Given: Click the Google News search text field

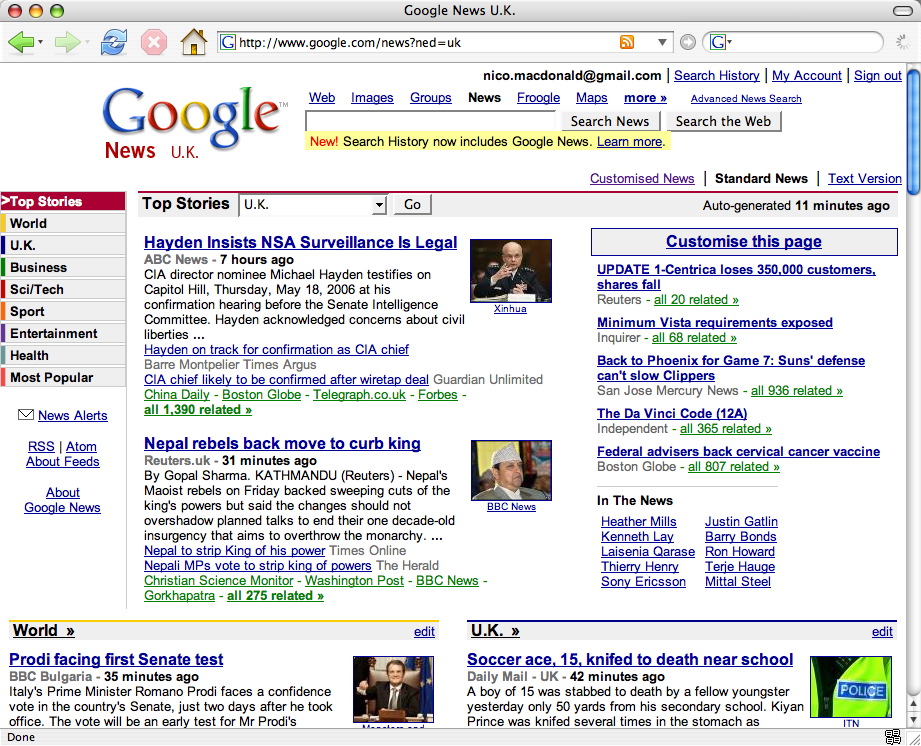Looking at the screenshot, I should tap(430, 121).
